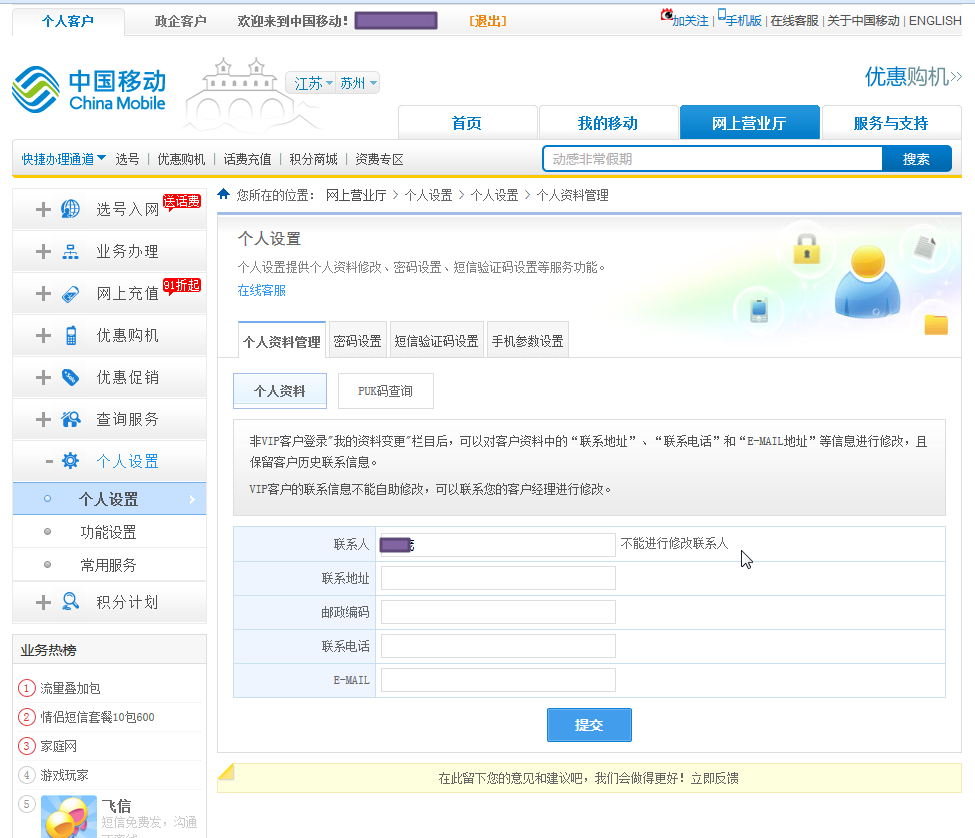
Task: Select the 政企客户 tab
Action: tap(180, 21)
